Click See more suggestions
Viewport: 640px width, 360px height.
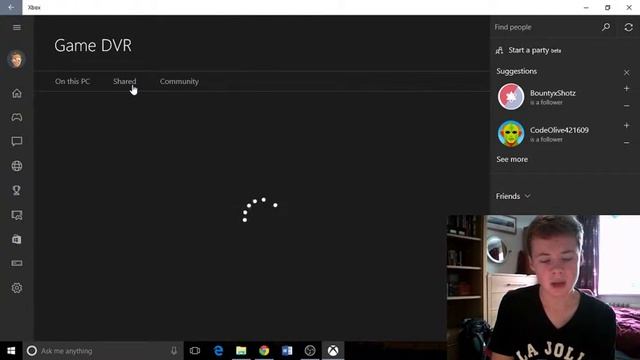click(512, 159)
